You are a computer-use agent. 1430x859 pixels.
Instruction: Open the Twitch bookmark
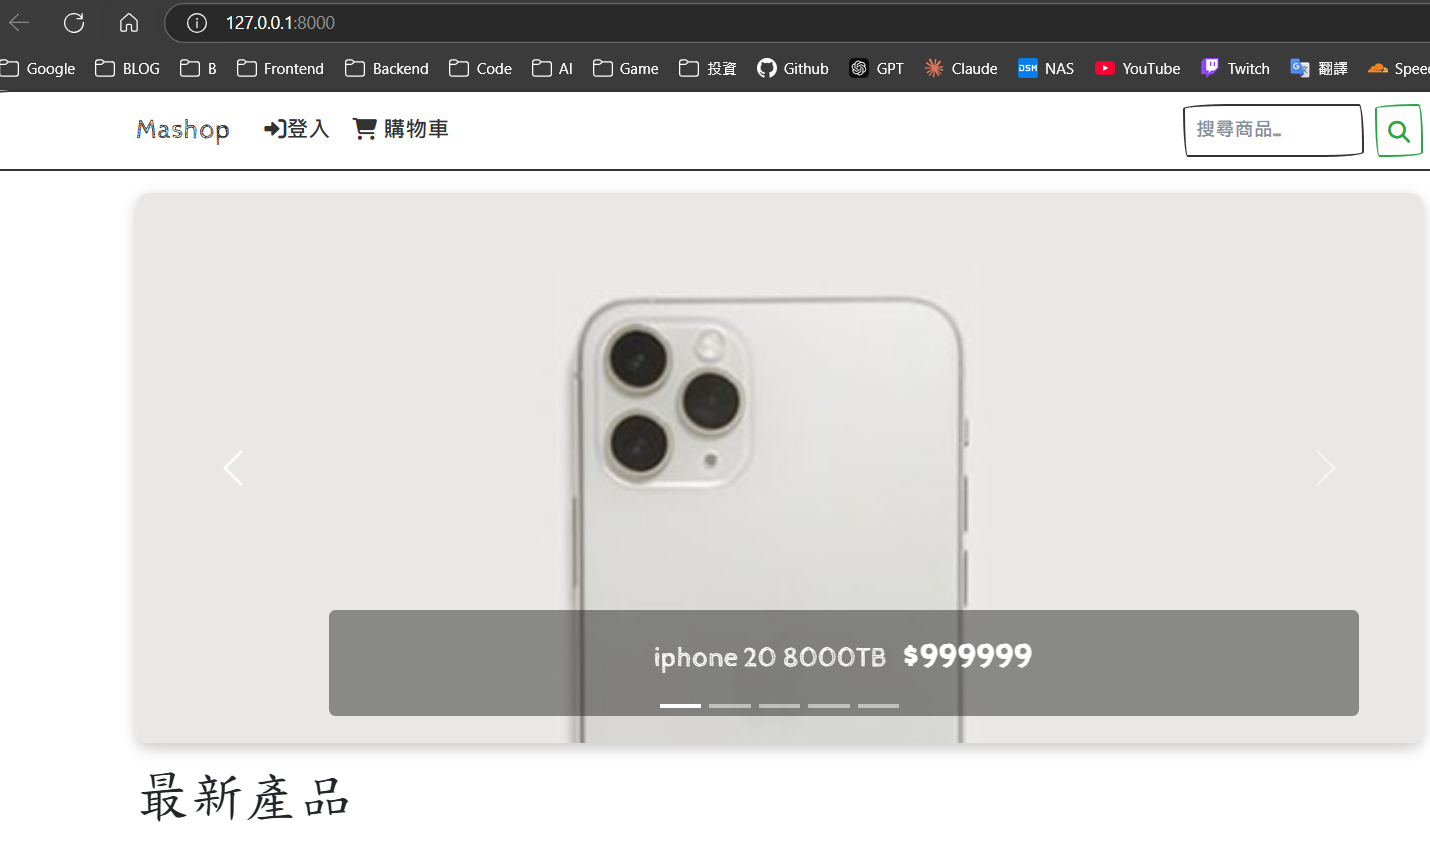[1234, 68]
